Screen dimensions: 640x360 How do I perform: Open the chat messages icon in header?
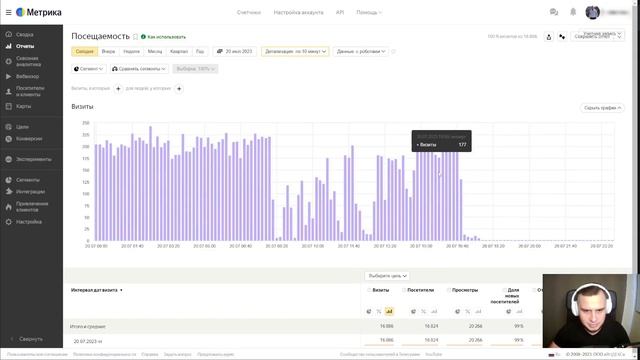tap(553, 12)
